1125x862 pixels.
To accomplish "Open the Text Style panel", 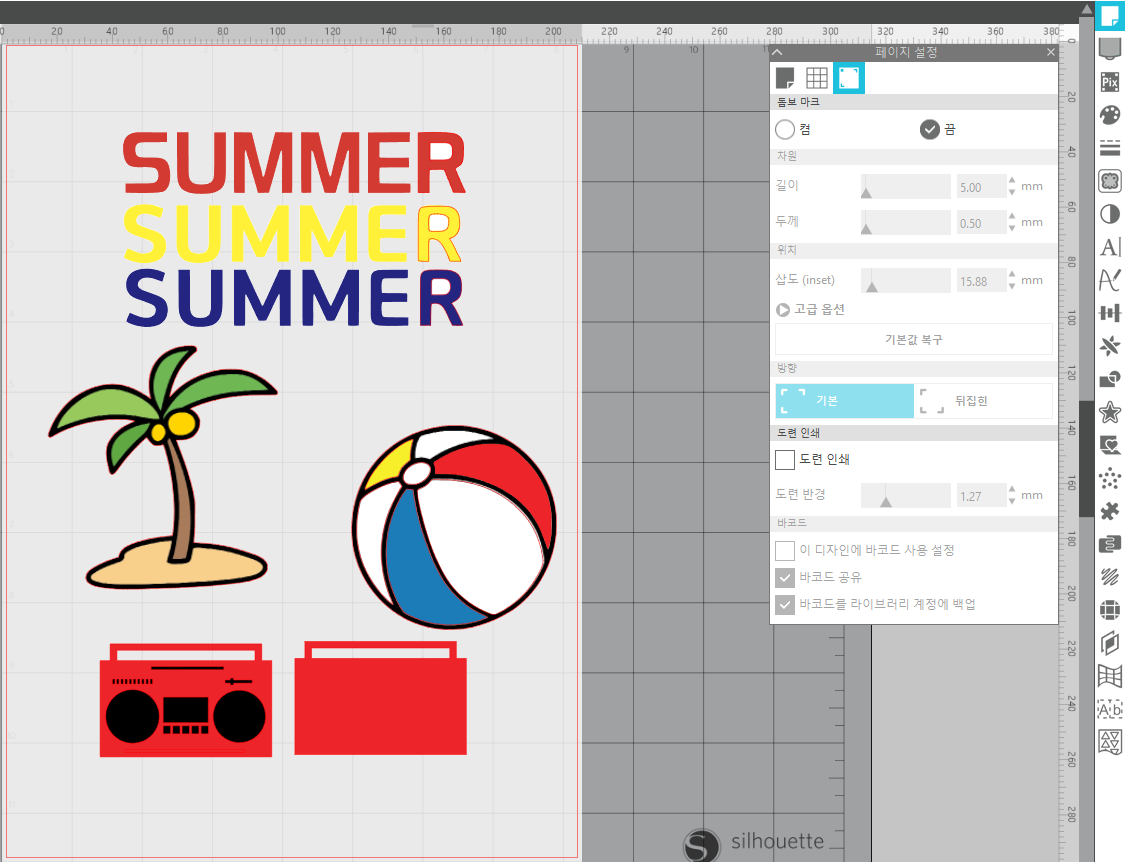I will [x=1109, y=247].
